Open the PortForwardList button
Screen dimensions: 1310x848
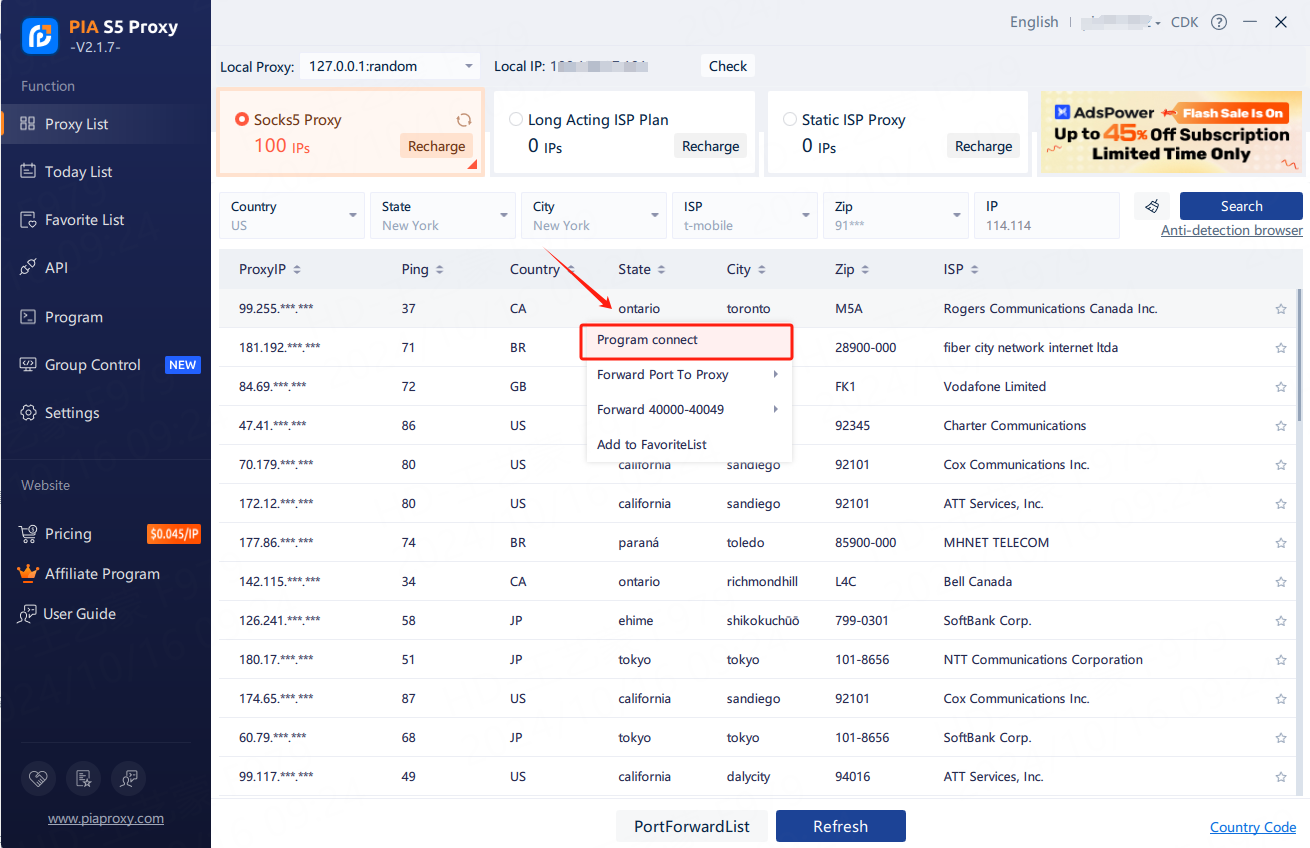[x=691, y=827]
